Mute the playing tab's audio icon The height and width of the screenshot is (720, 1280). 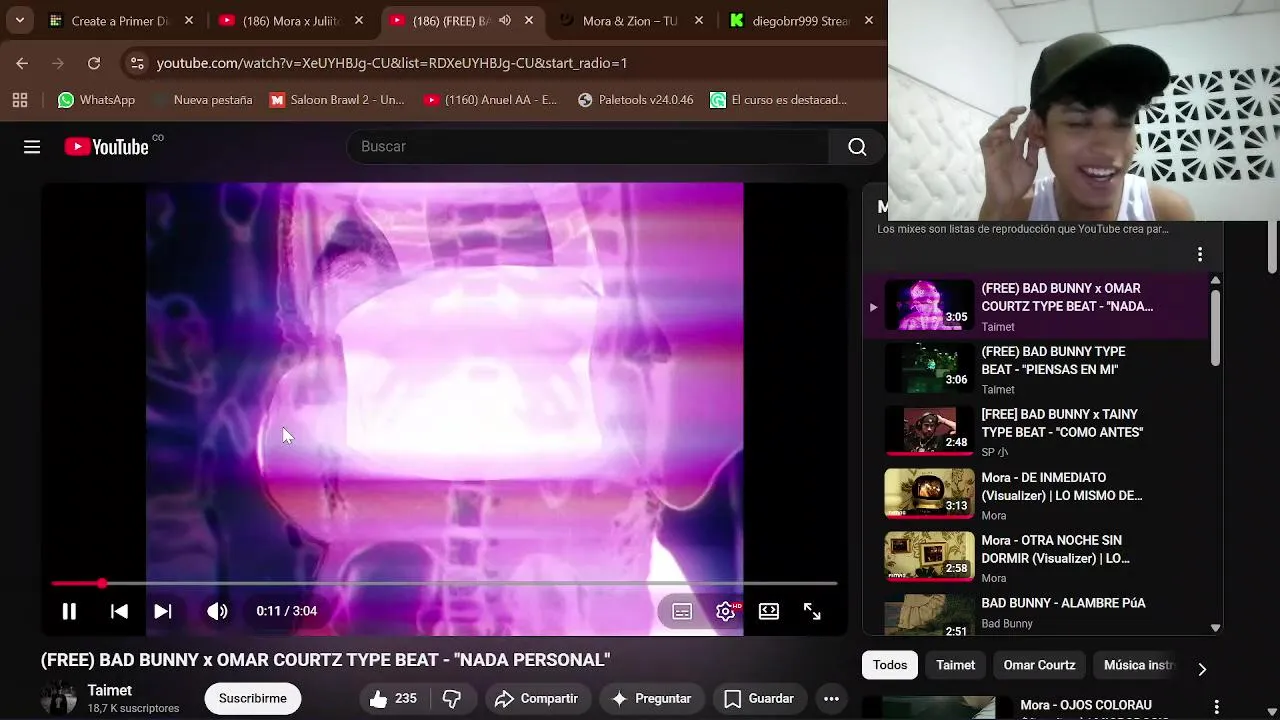coord(505,20)
